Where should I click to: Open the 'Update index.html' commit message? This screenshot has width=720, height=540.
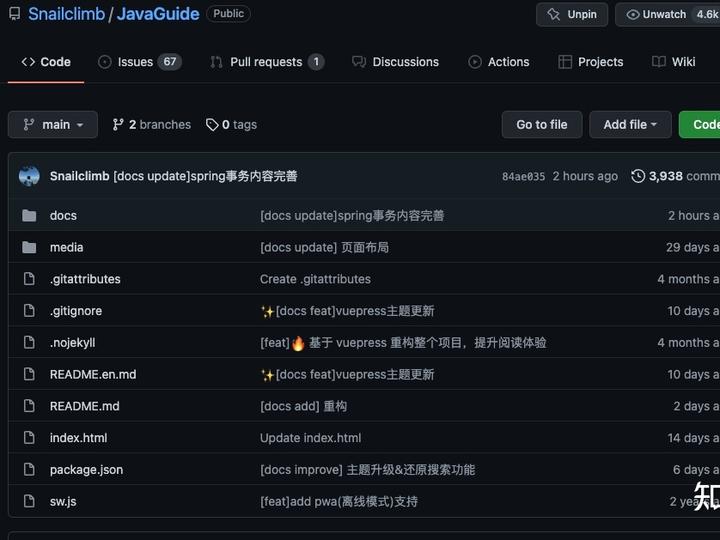click(x=310, y=438)
